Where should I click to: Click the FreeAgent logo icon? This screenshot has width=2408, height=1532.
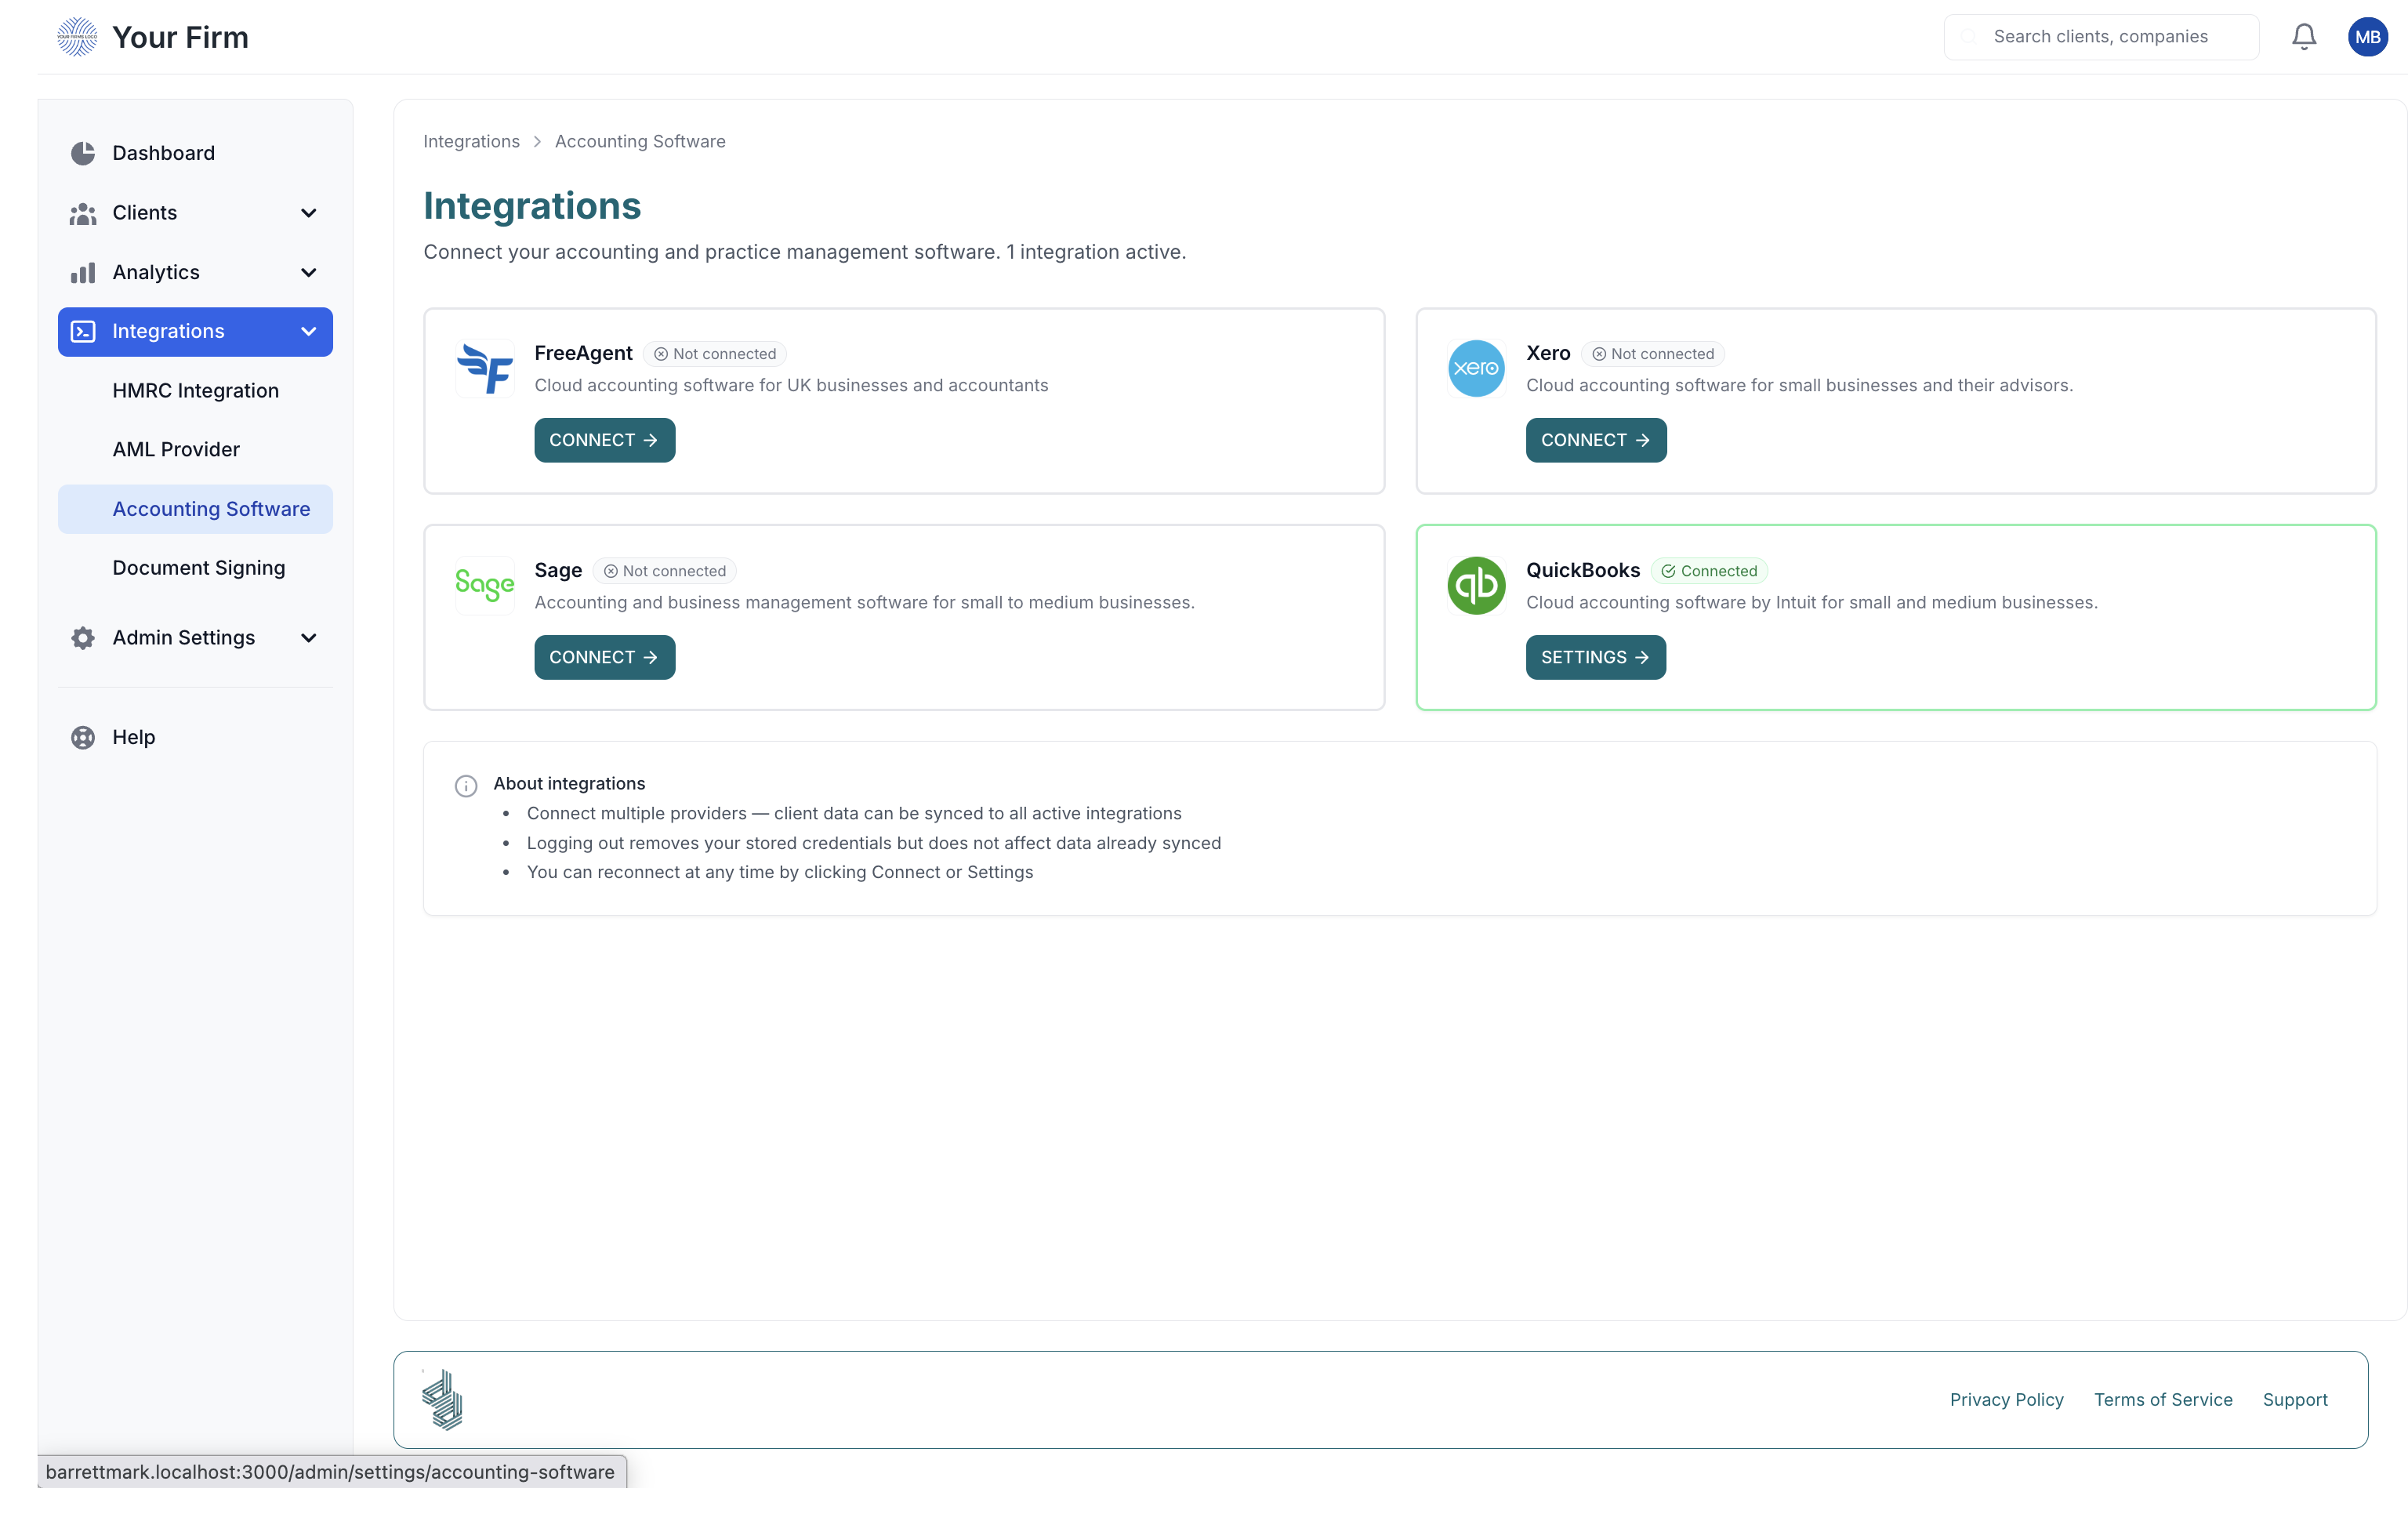(x=484, y=368)
